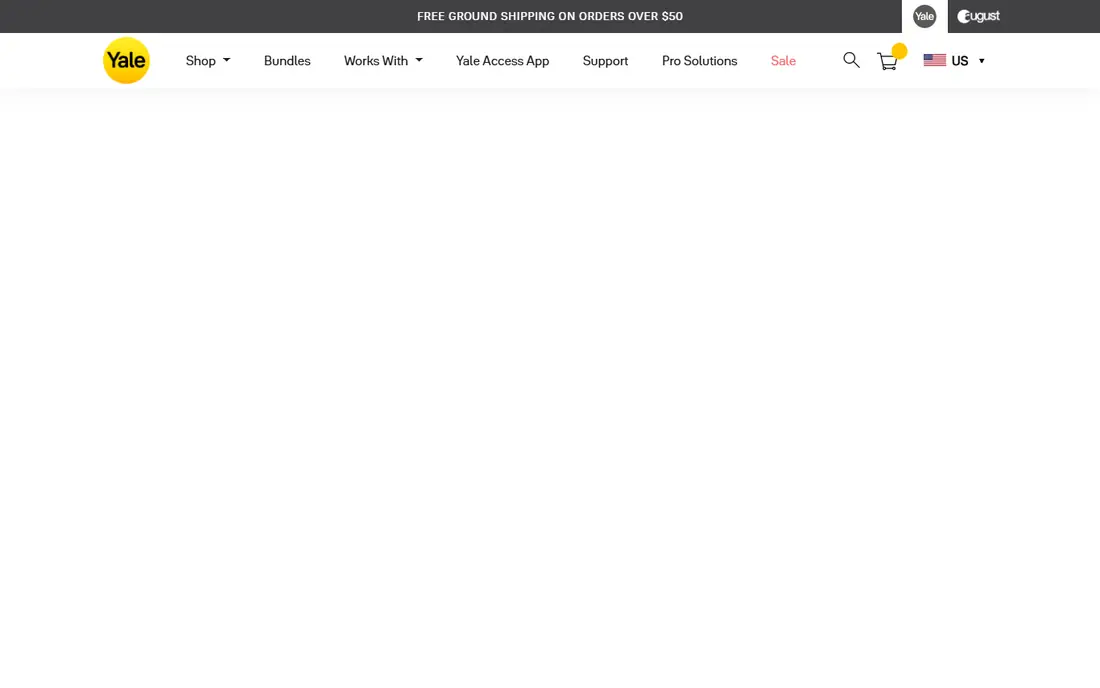Screen dimensions: 1100x688
Task: Open the shopping cart icon
Action: pos(887,61)
